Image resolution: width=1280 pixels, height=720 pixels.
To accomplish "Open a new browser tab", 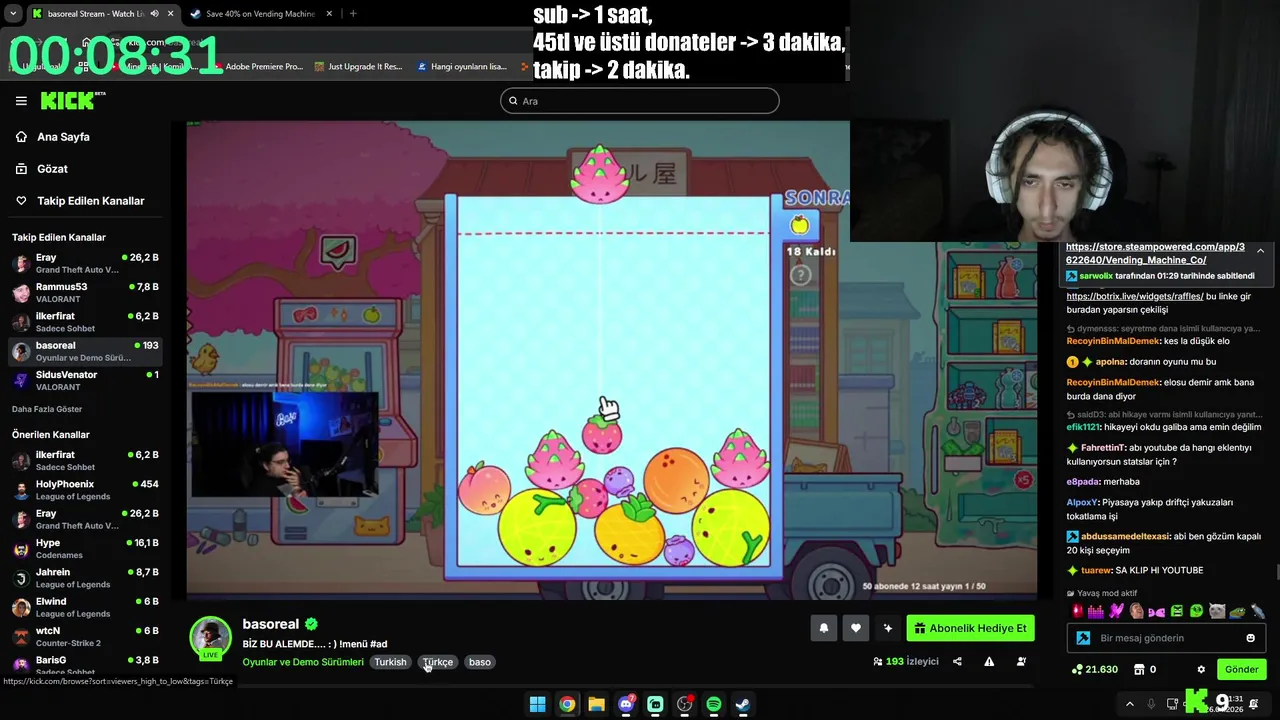I will 353,14.
